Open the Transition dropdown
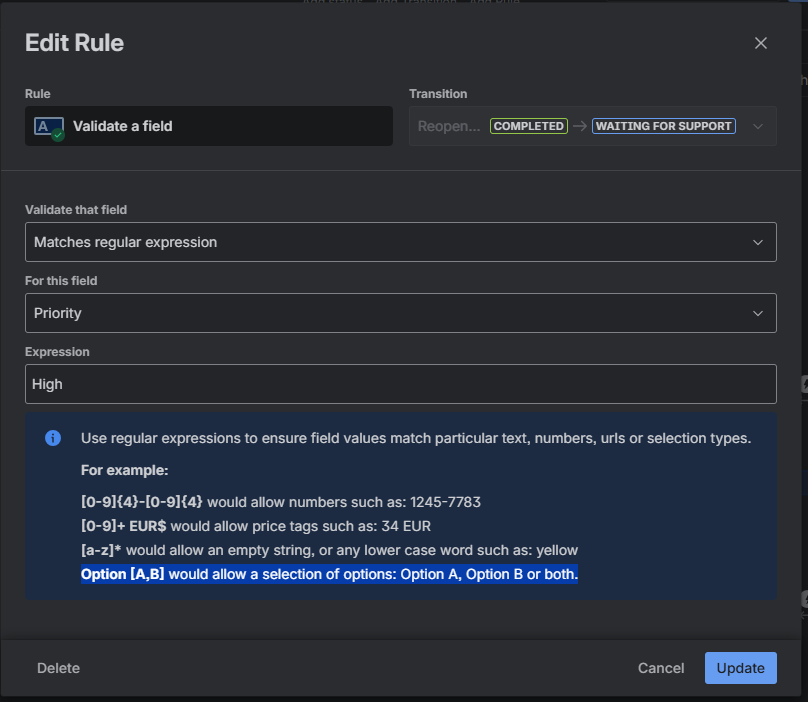This screenshot has width=808, height=702. [x=593, y=126]
